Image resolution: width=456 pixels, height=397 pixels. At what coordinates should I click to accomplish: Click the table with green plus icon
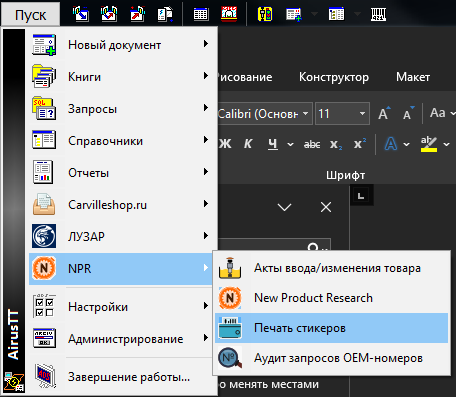(294, 14)
